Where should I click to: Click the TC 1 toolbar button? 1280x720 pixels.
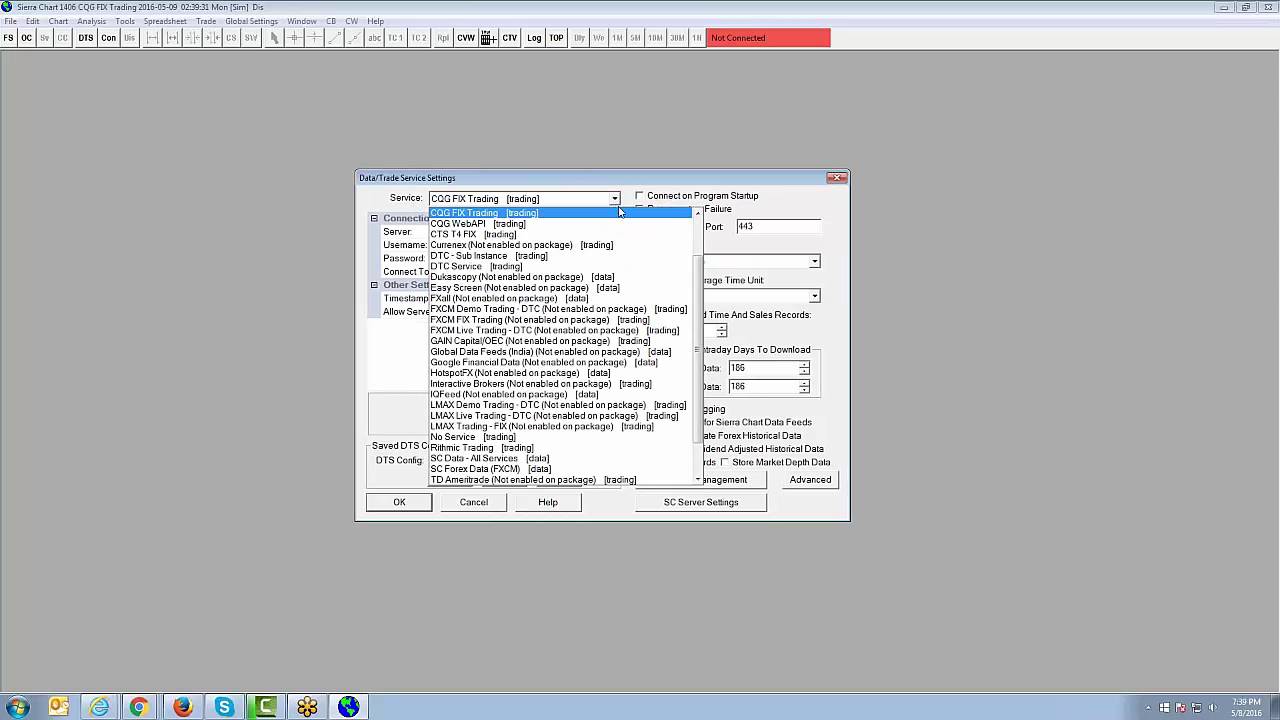pos(396,38)
